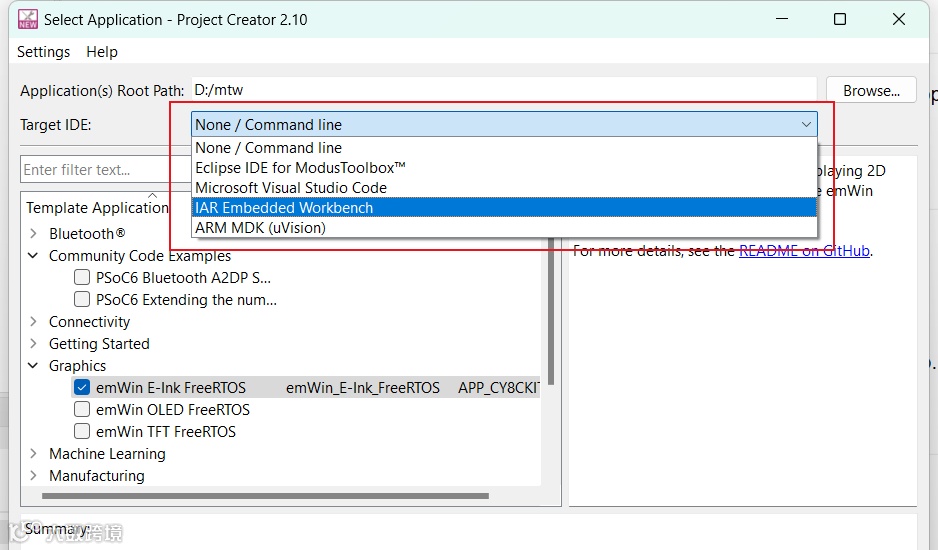Click the vertical scrollbar of template list
Image resolution: width=938 pixels, height=550 pixels.
(550, 311)
